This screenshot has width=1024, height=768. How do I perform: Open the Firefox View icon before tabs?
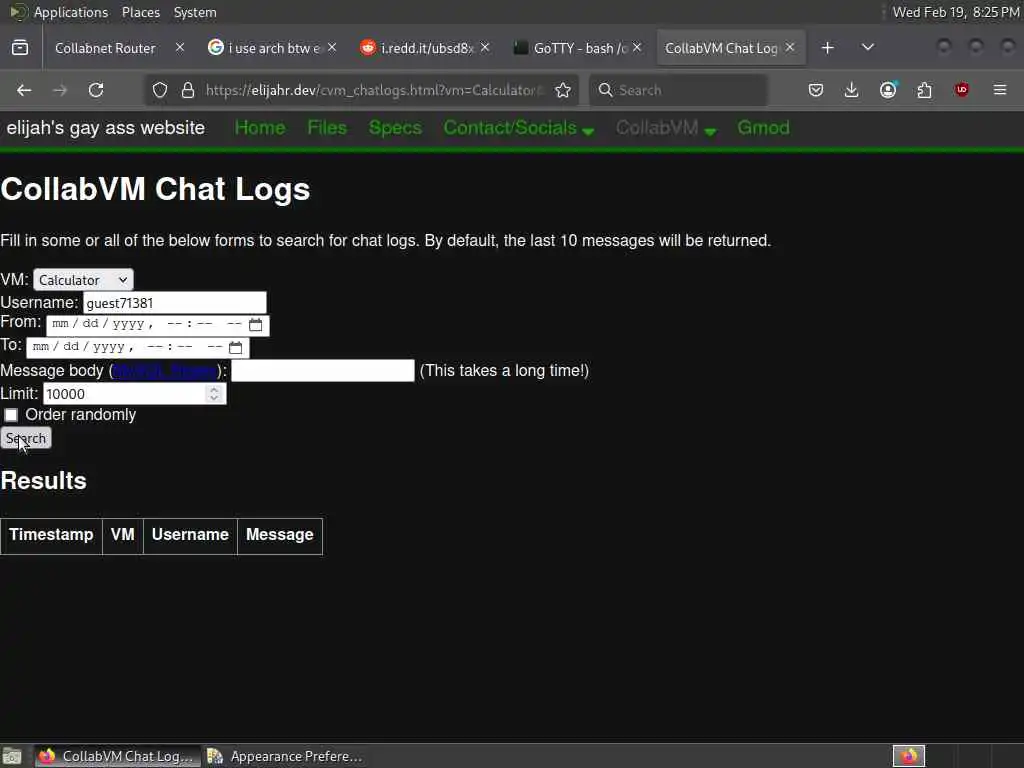point(20,48)
